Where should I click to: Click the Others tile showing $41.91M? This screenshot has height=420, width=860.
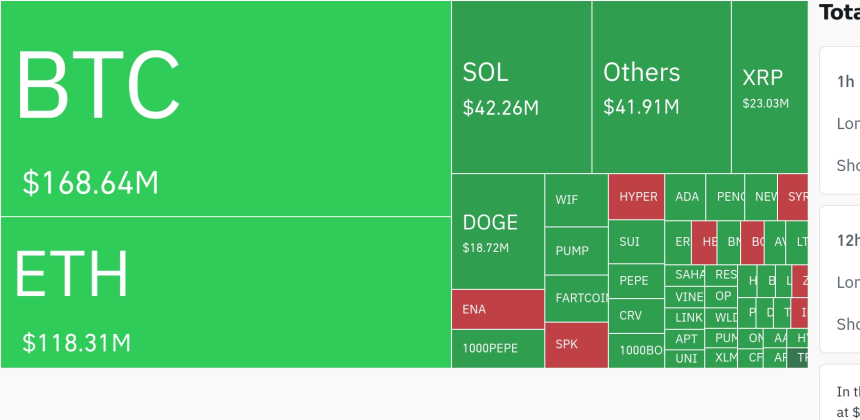[x=661, y=87]
